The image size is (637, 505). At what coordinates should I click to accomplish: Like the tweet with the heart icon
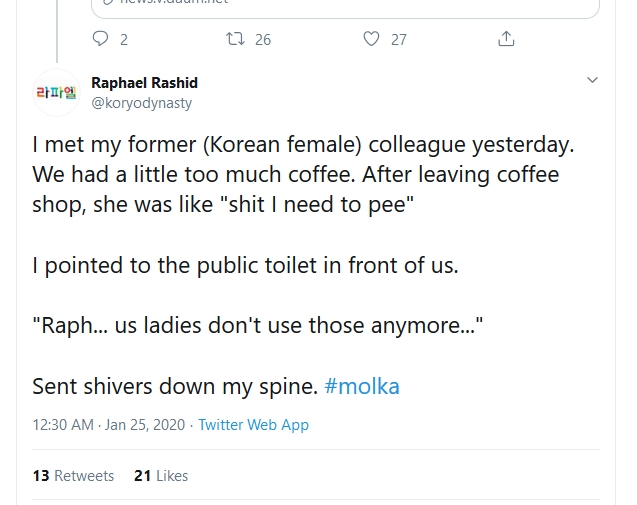371,39
